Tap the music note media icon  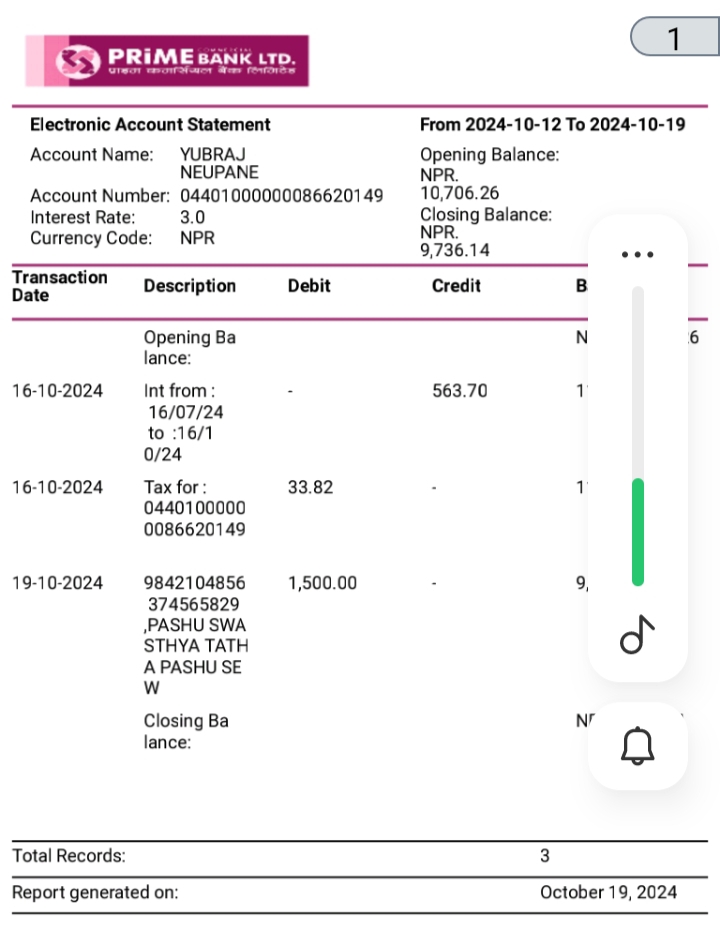tap(637, 634)
